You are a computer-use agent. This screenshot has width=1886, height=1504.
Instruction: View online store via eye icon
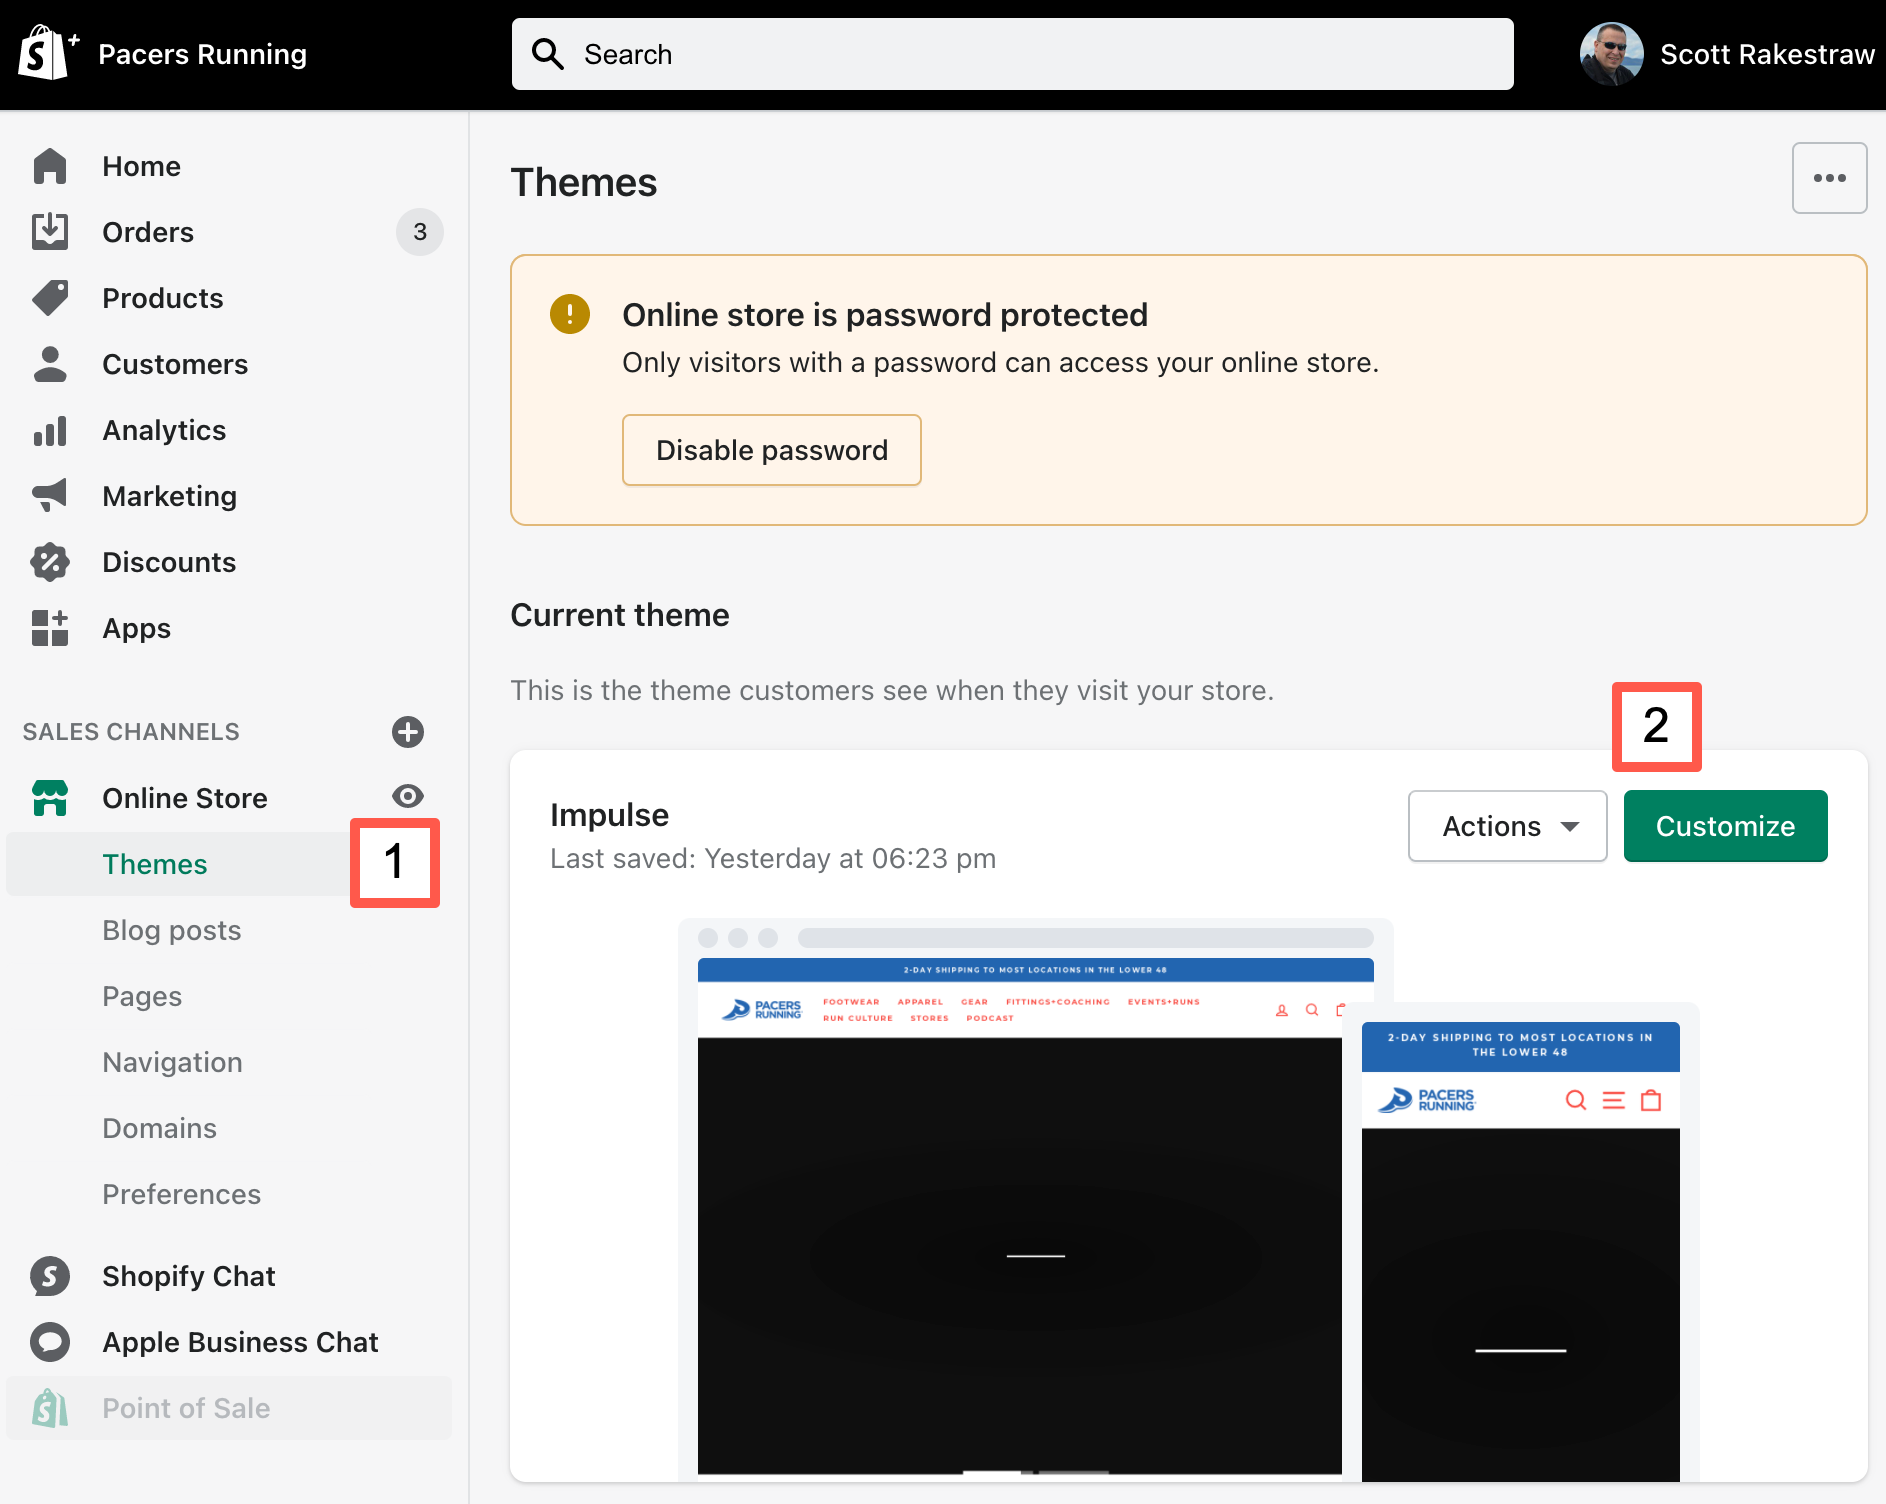pos(408,796)
